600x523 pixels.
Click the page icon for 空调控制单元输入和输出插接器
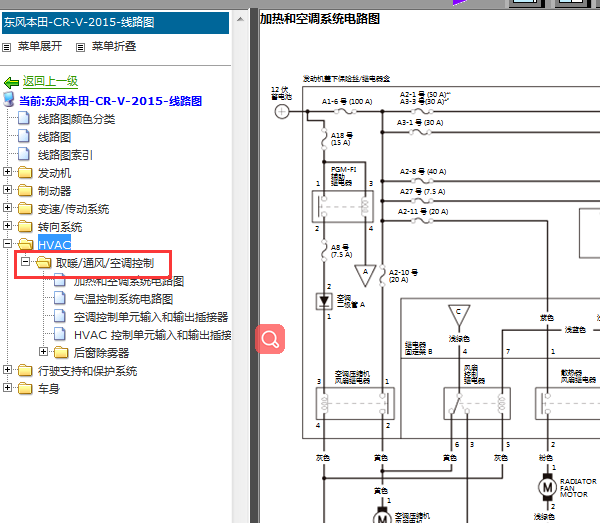click(60, 315)
